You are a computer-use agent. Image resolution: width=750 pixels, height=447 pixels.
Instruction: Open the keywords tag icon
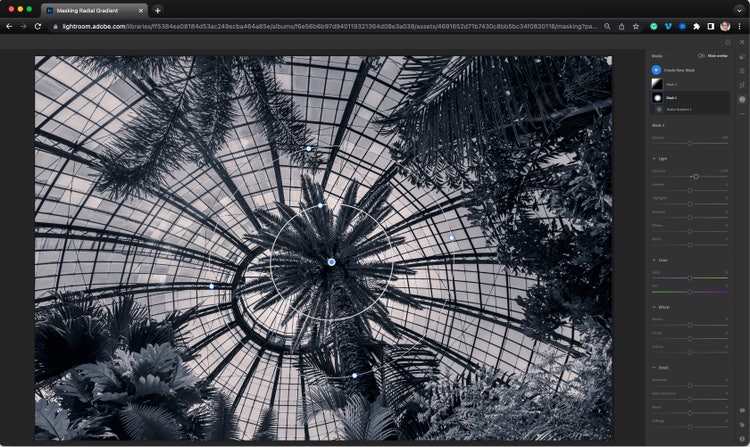742,425
